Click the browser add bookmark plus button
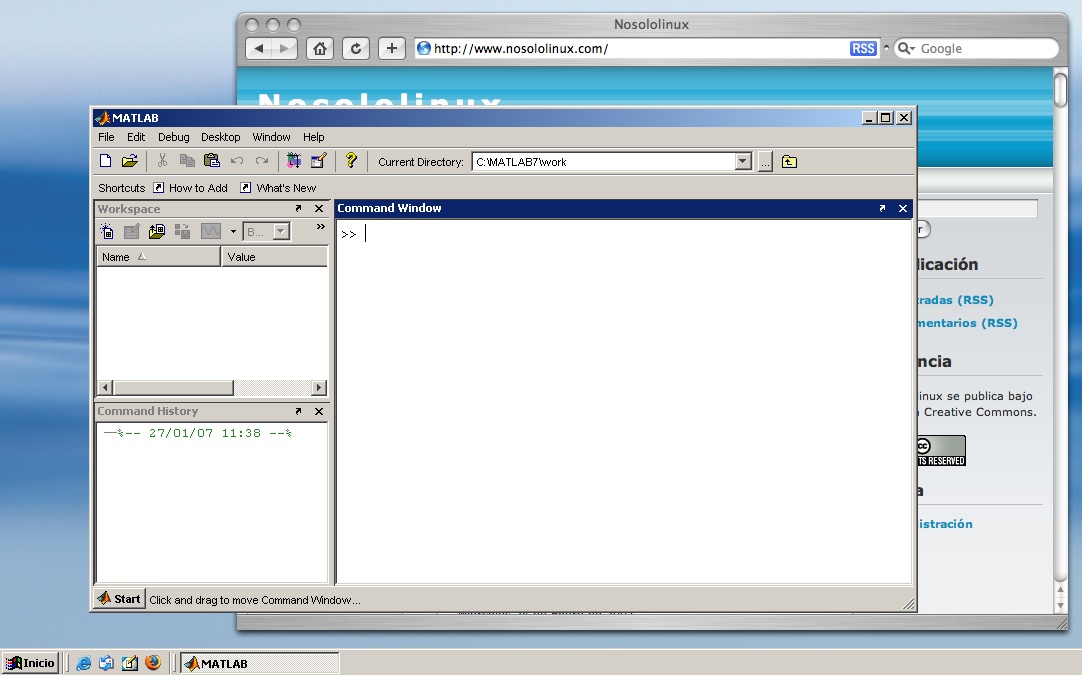 [391, 48]
